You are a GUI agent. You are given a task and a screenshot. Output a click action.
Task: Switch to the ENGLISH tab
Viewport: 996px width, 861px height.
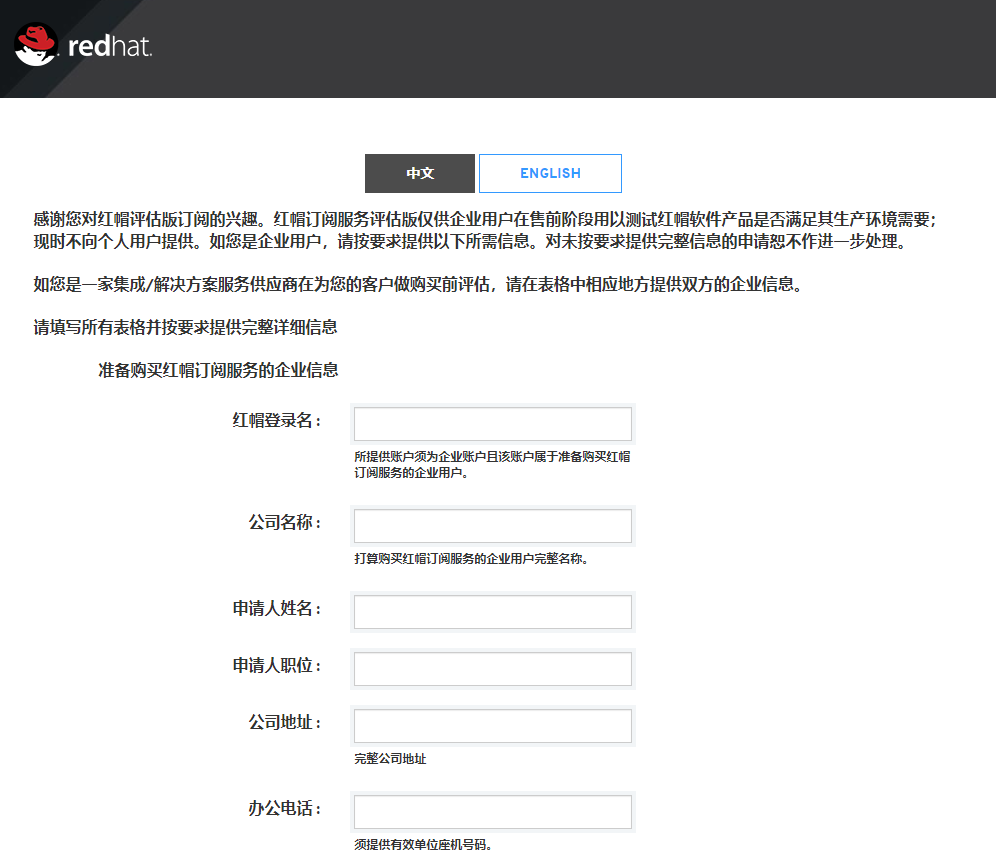(550, 173)
